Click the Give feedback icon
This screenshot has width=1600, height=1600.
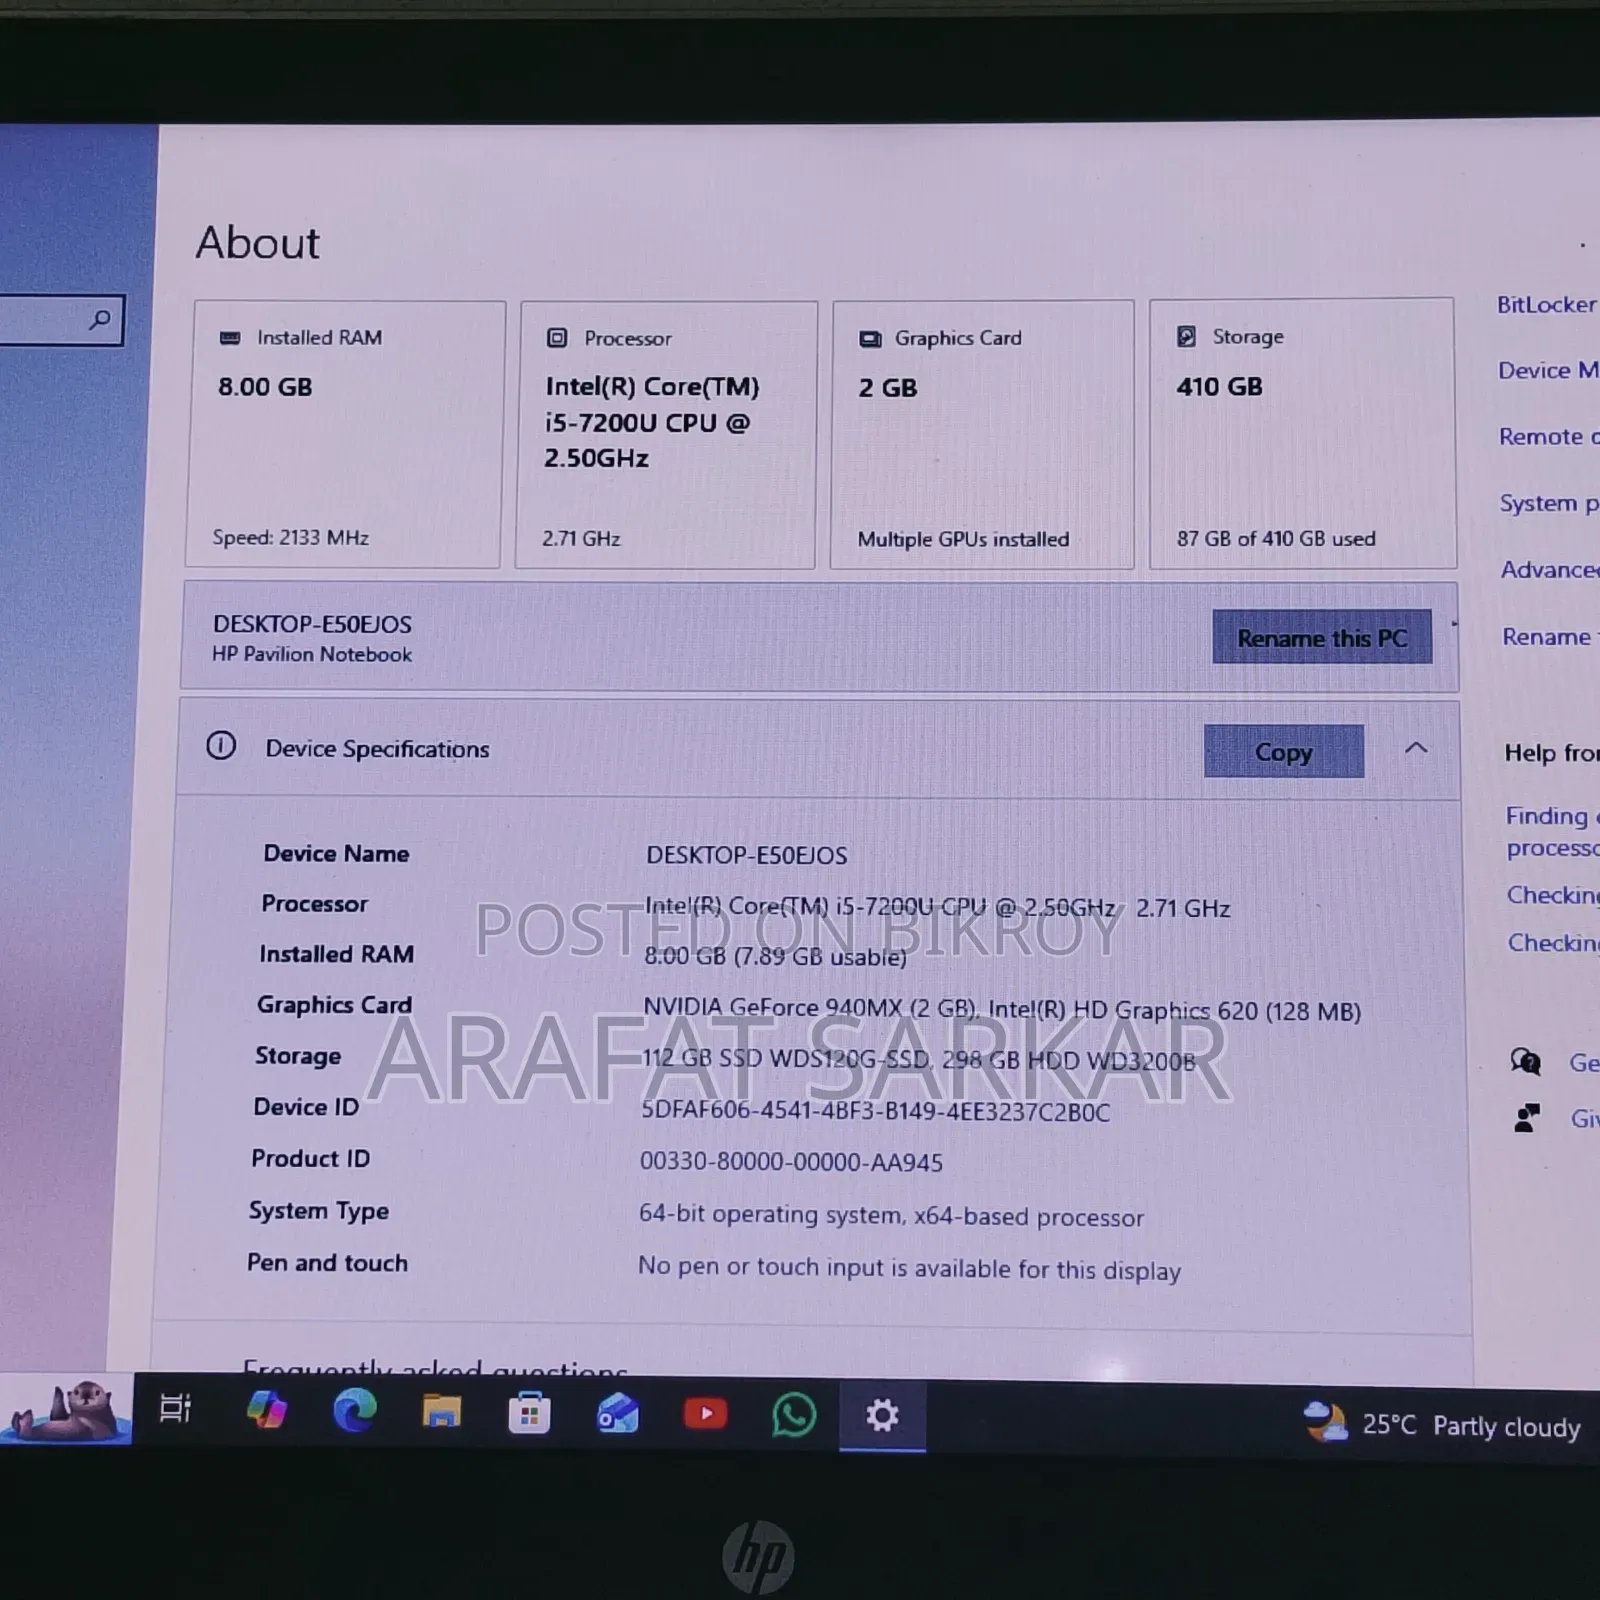pyautogui.click(x=1526, y=1117)
